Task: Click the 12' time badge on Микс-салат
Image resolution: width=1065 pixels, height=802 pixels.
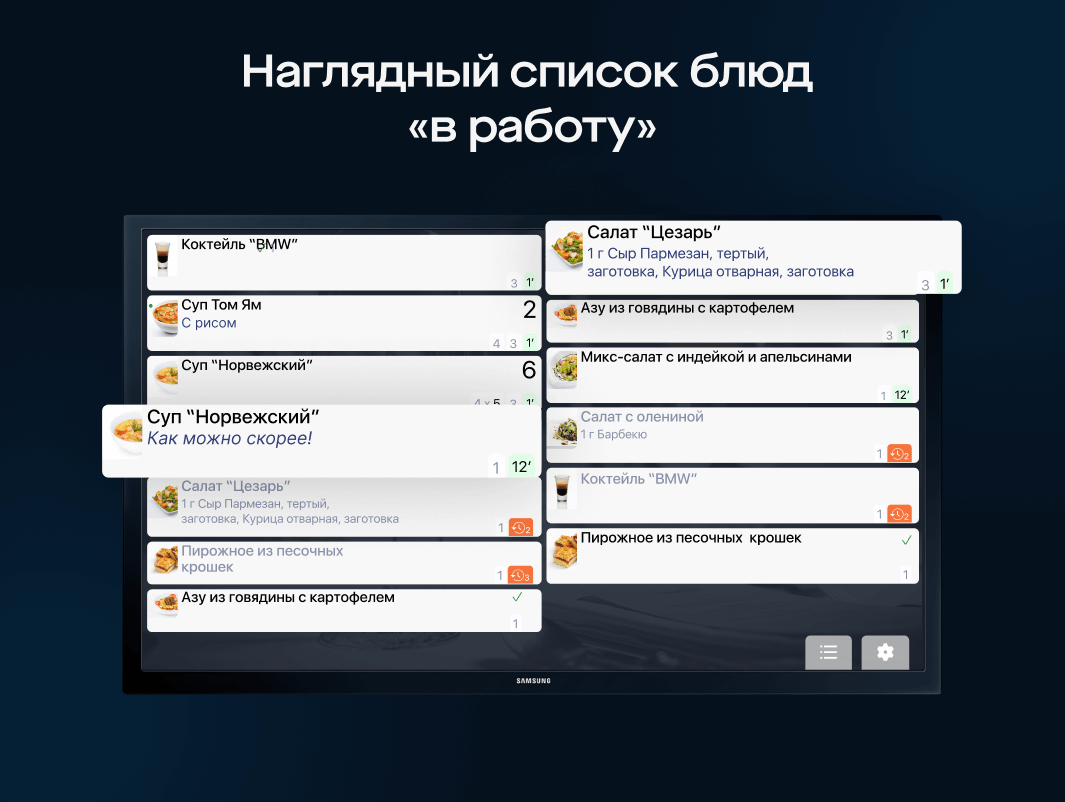Action: (x=901, y=395)
